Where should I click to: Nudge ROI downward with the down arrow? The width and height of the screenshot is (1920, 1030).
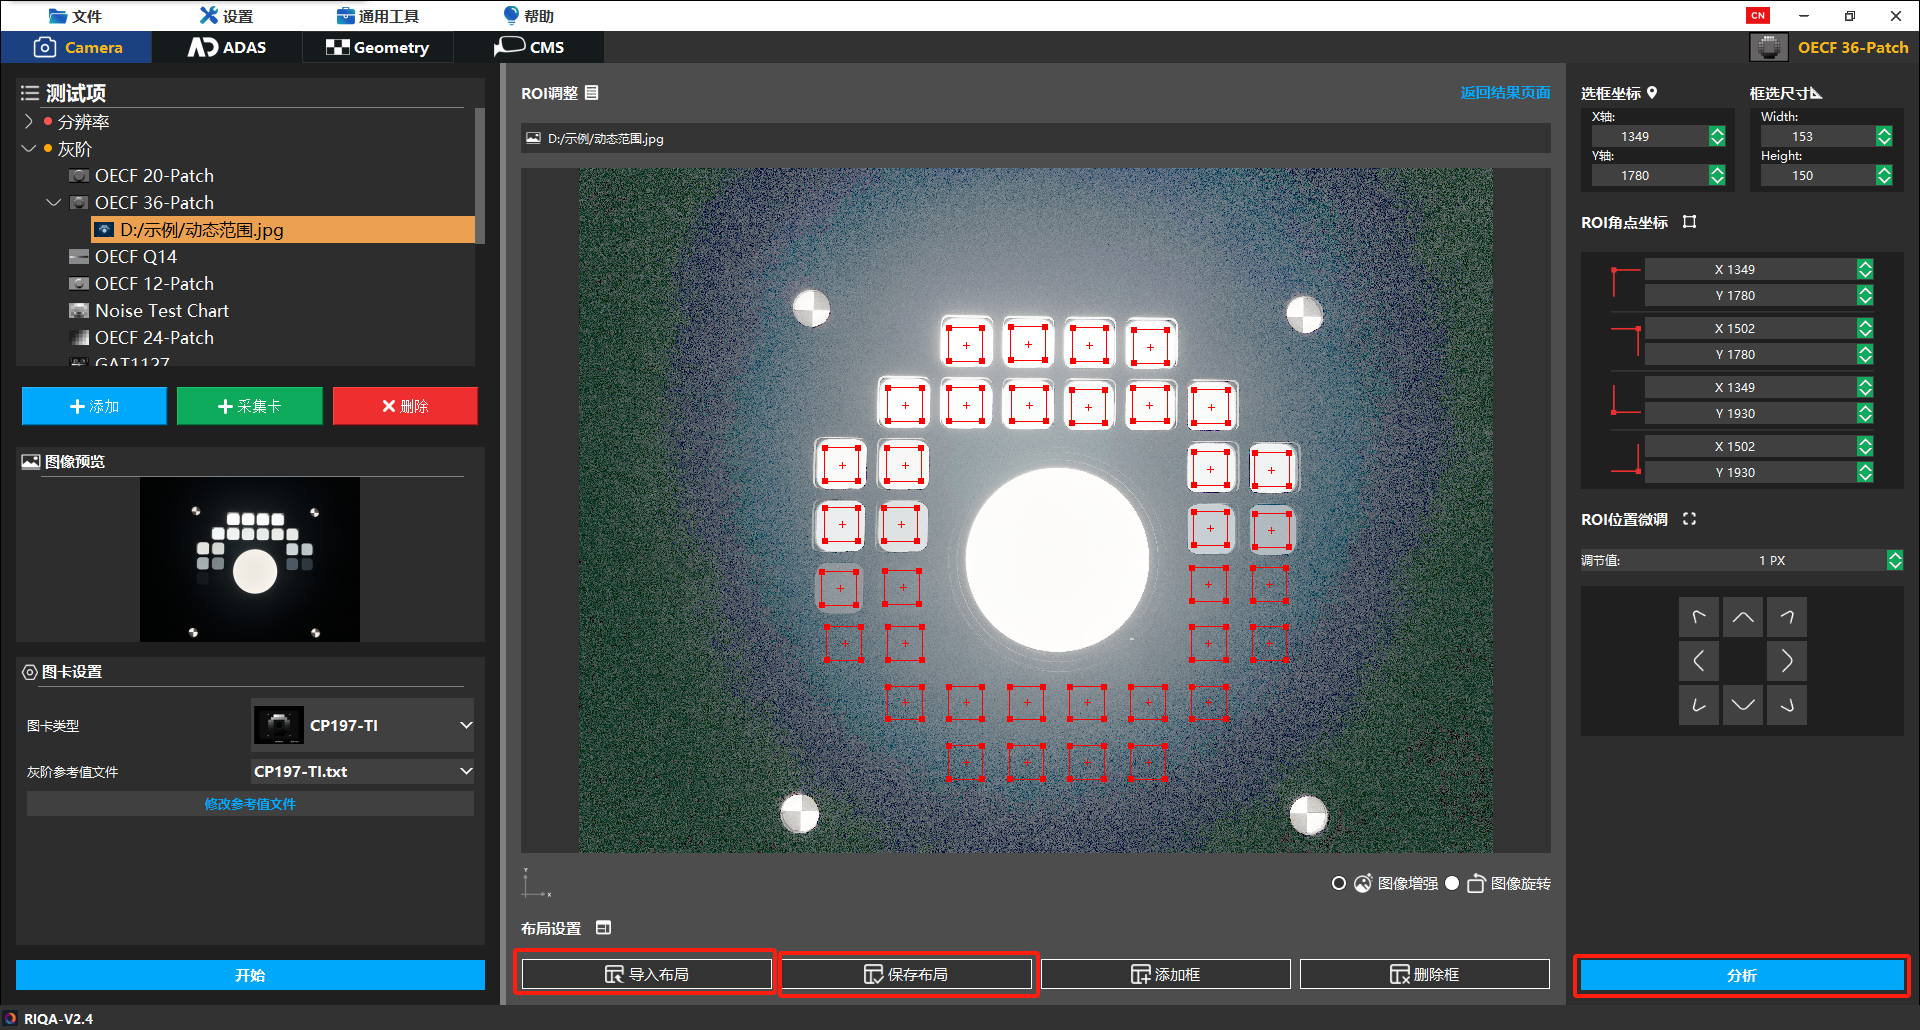pyautogui.click(x=1742, y=705)
